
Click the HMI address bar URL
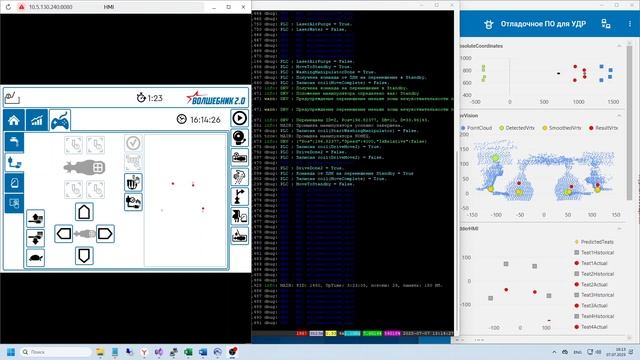click(x=51, y=7)
